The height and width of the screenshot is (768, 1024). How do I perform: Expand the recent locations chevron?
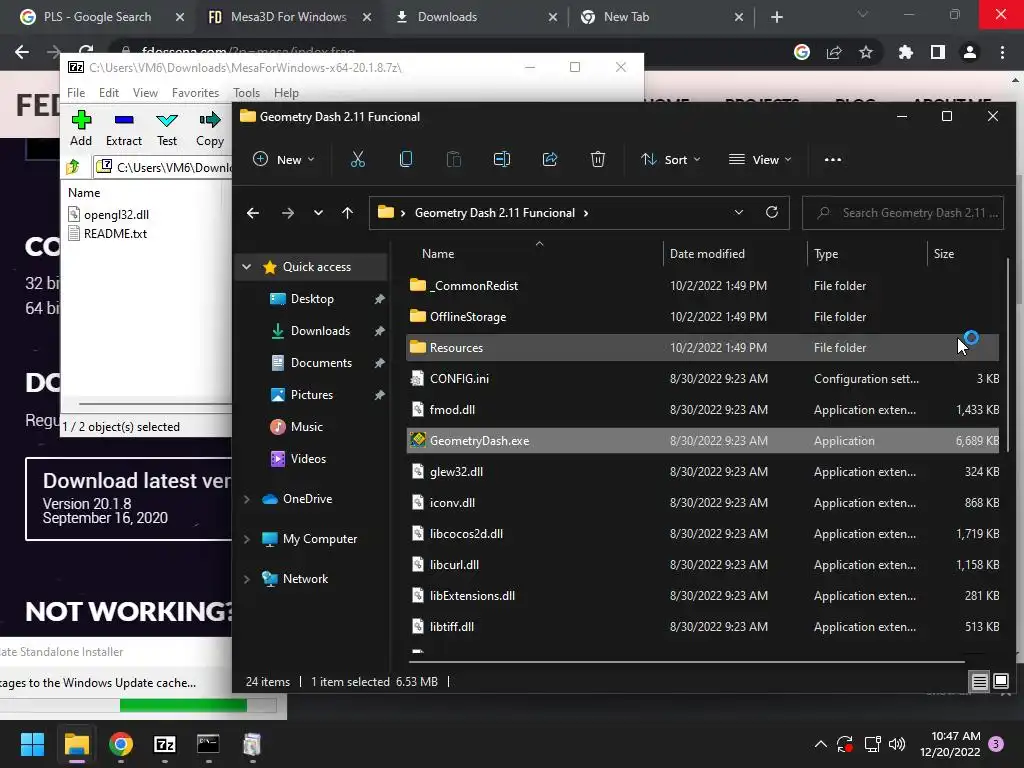tap(318, 213)
